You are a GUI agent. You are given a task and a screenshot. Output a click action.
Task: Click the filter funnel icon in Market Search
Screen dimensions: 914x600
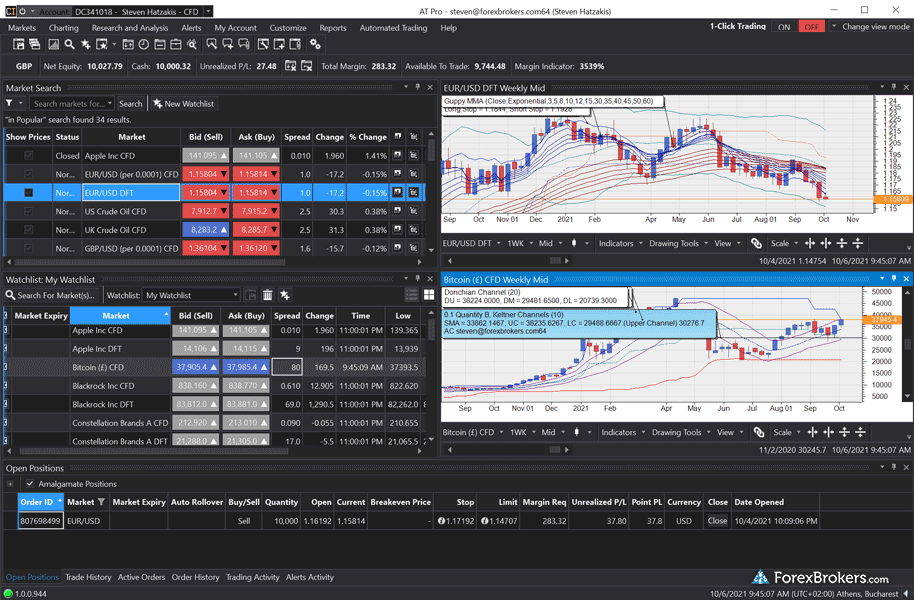click(x=9, y=103)
